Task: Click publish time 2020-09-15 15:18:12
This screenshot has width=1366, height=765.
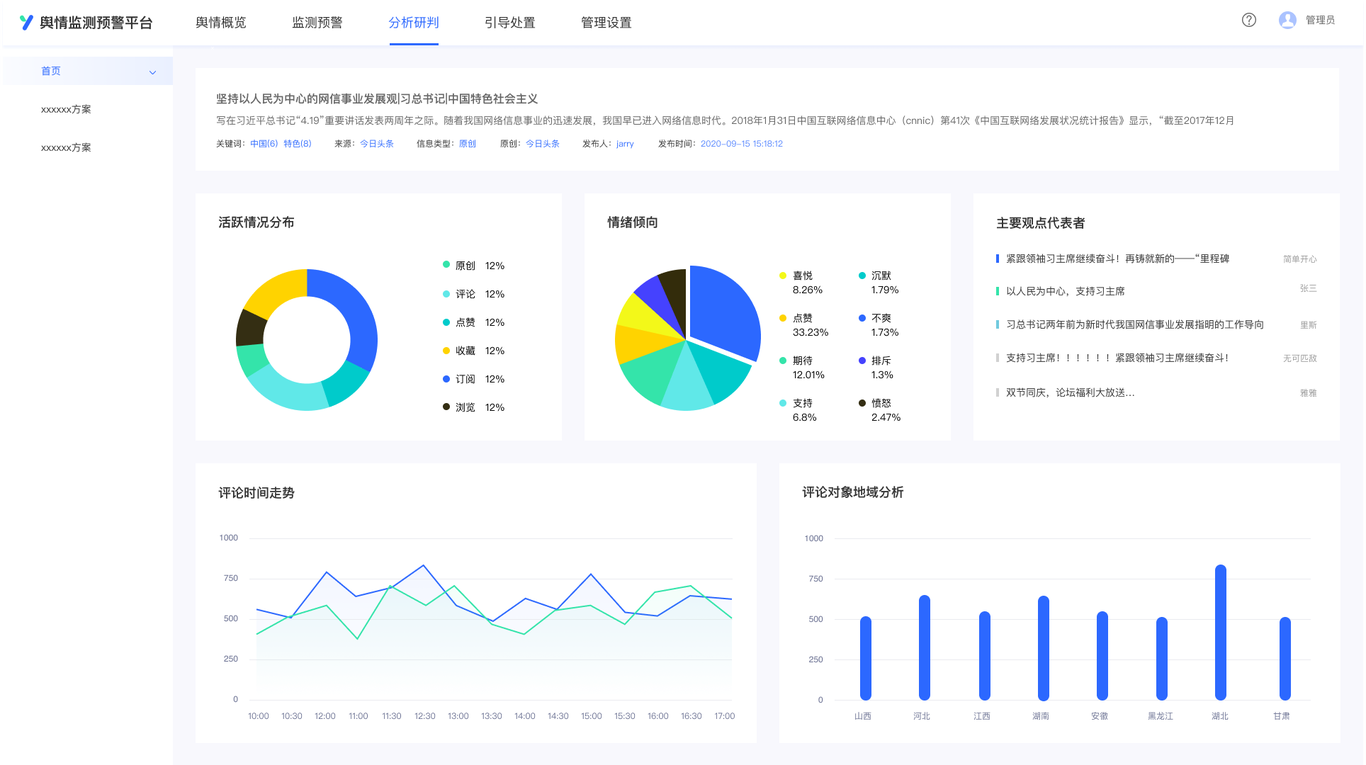Action: click(742, 144)
